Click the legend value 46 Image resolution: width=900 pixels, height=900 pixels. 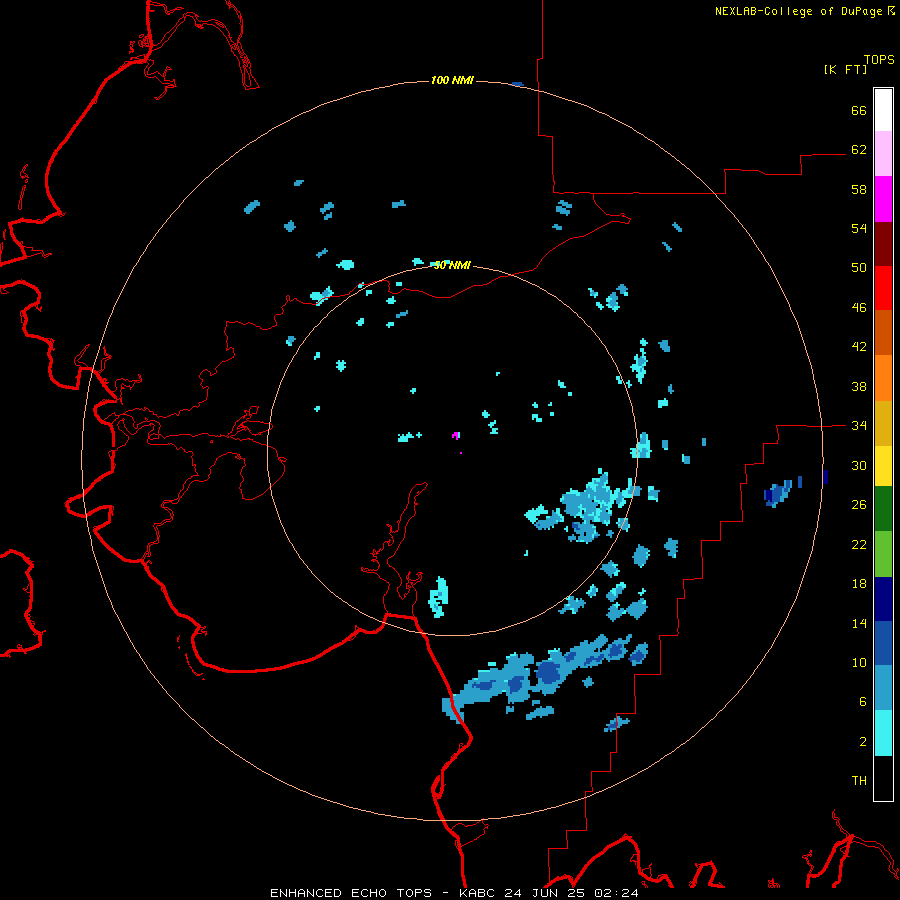click(859, 308)
